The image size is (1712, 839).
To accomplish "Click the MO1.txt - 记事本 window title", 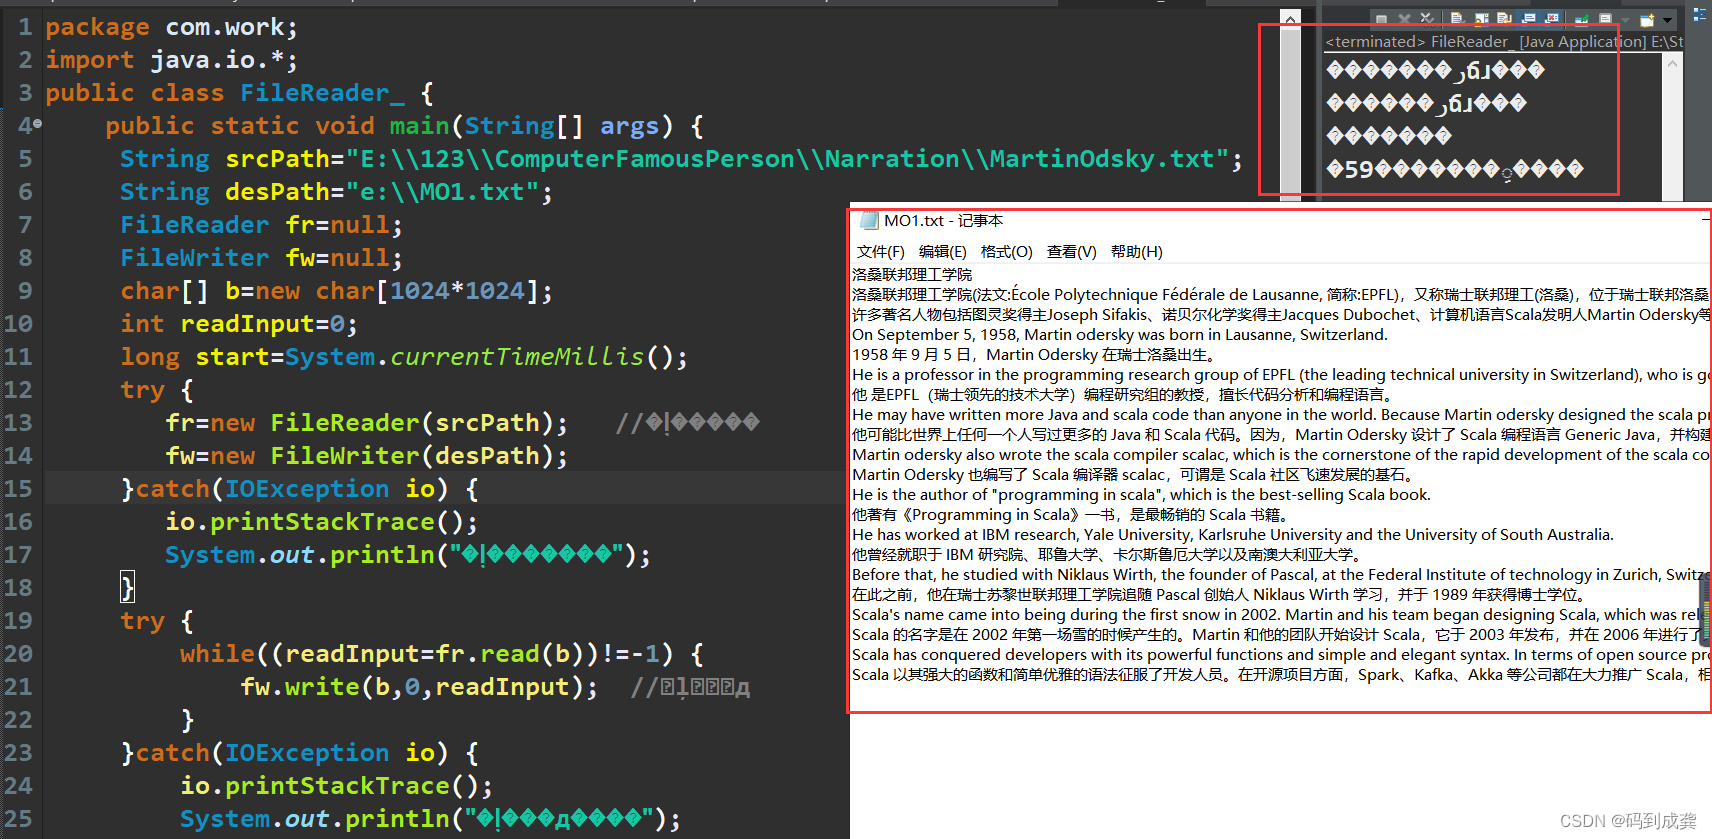I will click(943, 221).
